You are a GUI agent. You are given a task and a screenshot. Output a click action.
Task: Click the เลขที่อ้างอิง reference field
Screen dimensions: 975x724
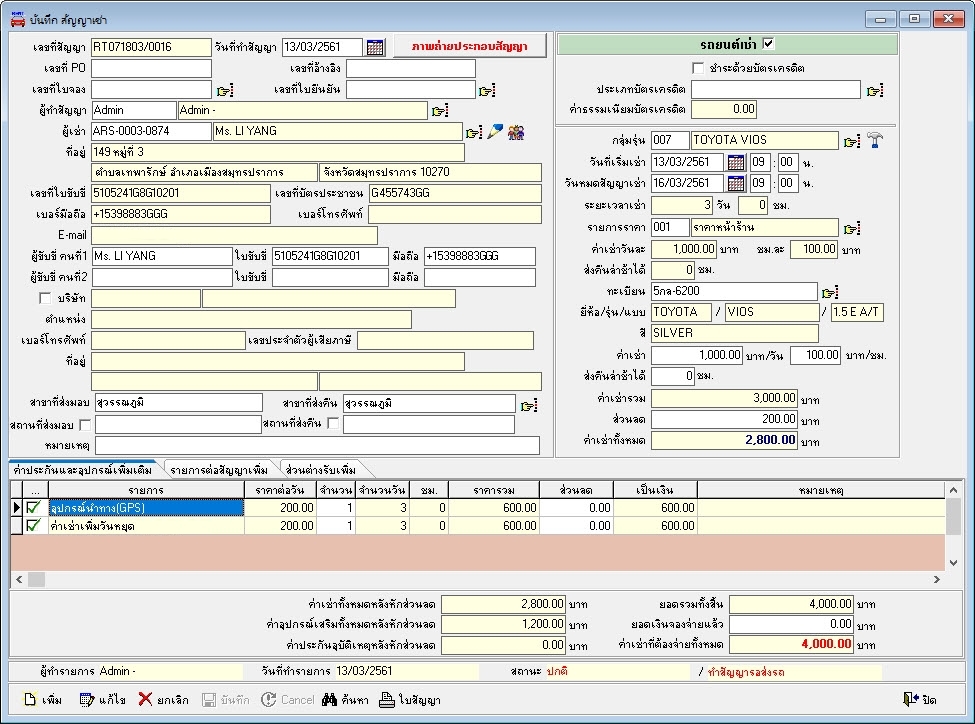tap(410, 68)
